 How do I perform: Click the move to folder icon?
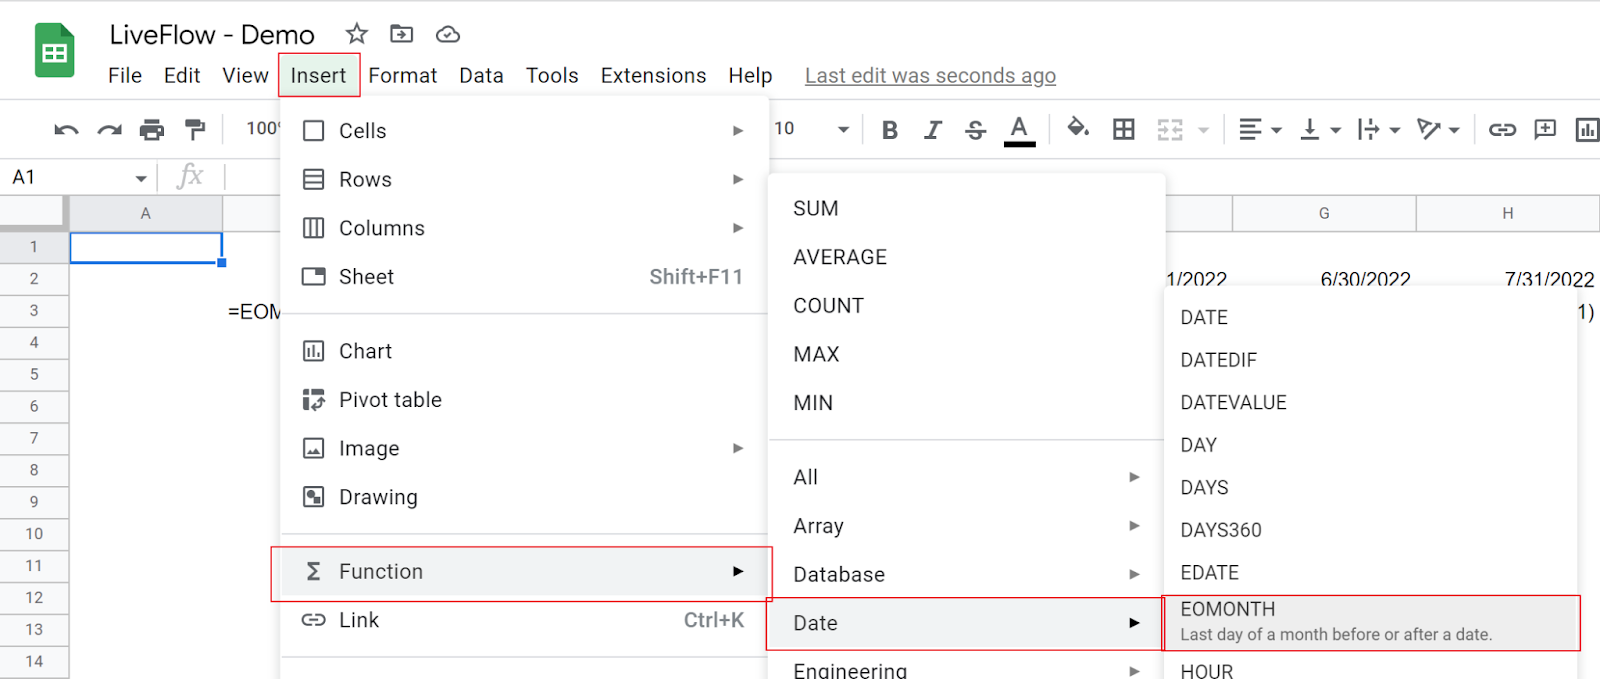[401, 34]
